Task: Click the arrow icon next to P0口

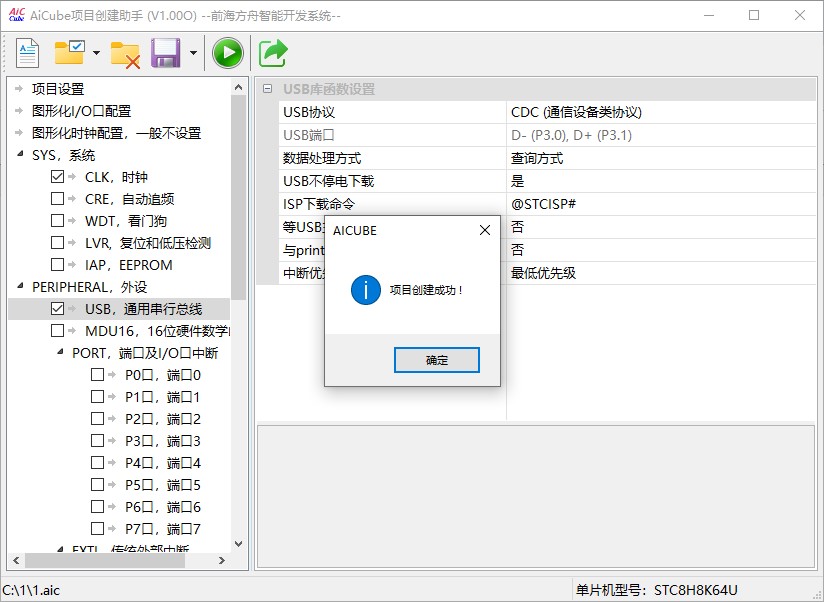Action: (112, 375)
